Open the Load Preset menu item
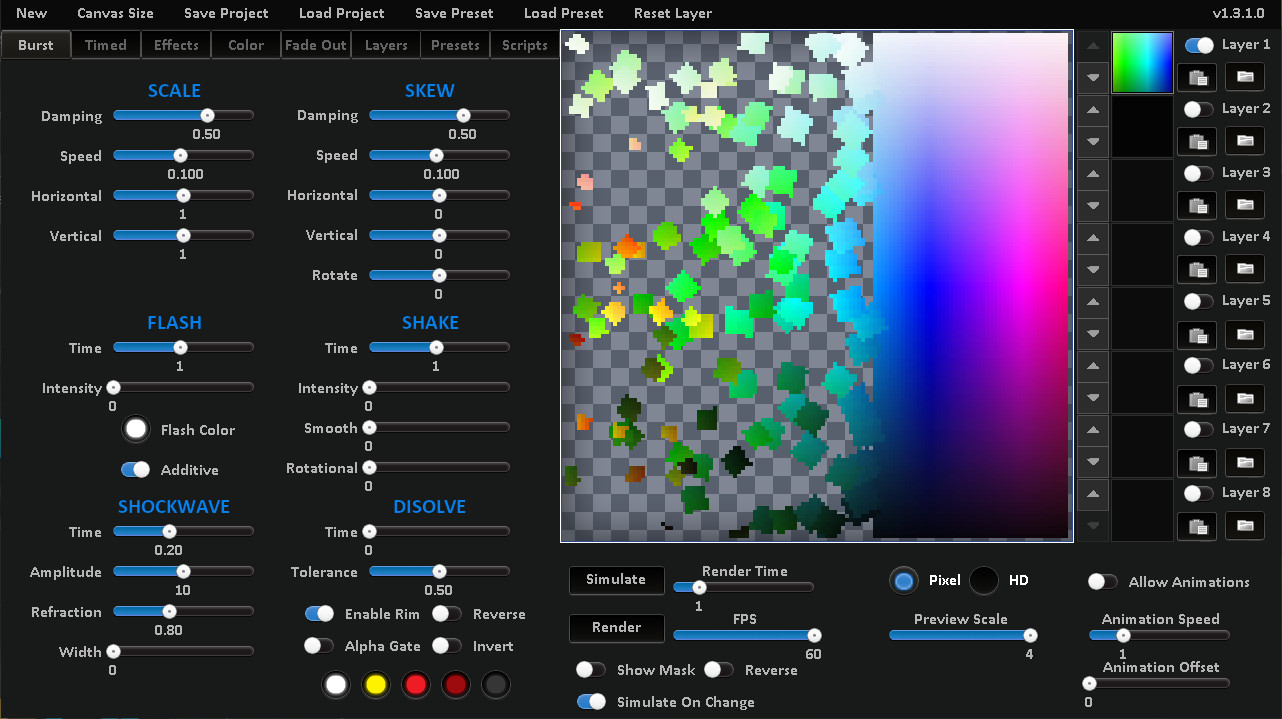 coord(563,13)
